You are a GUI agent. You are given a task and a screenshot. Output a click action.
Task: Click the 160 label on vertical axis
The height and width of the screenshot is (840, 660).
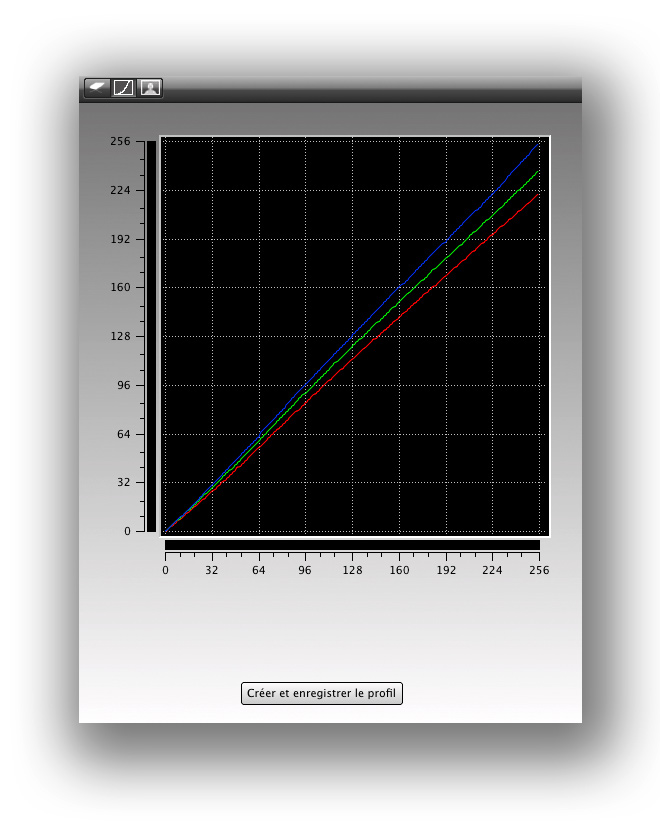click(120, 287)
